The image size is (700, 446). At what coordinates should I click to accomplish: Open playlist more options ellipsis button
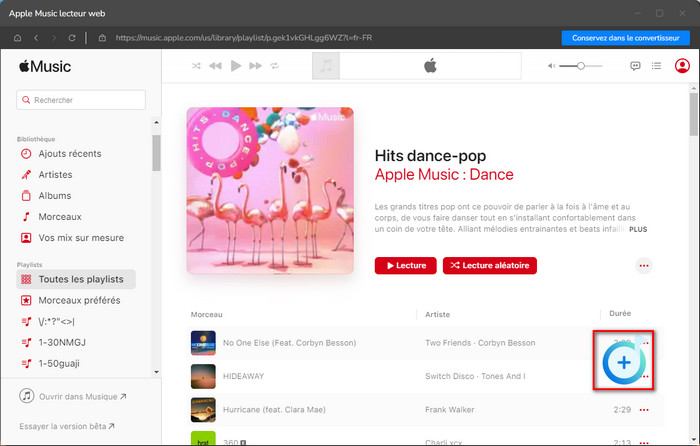coord(644,266)
